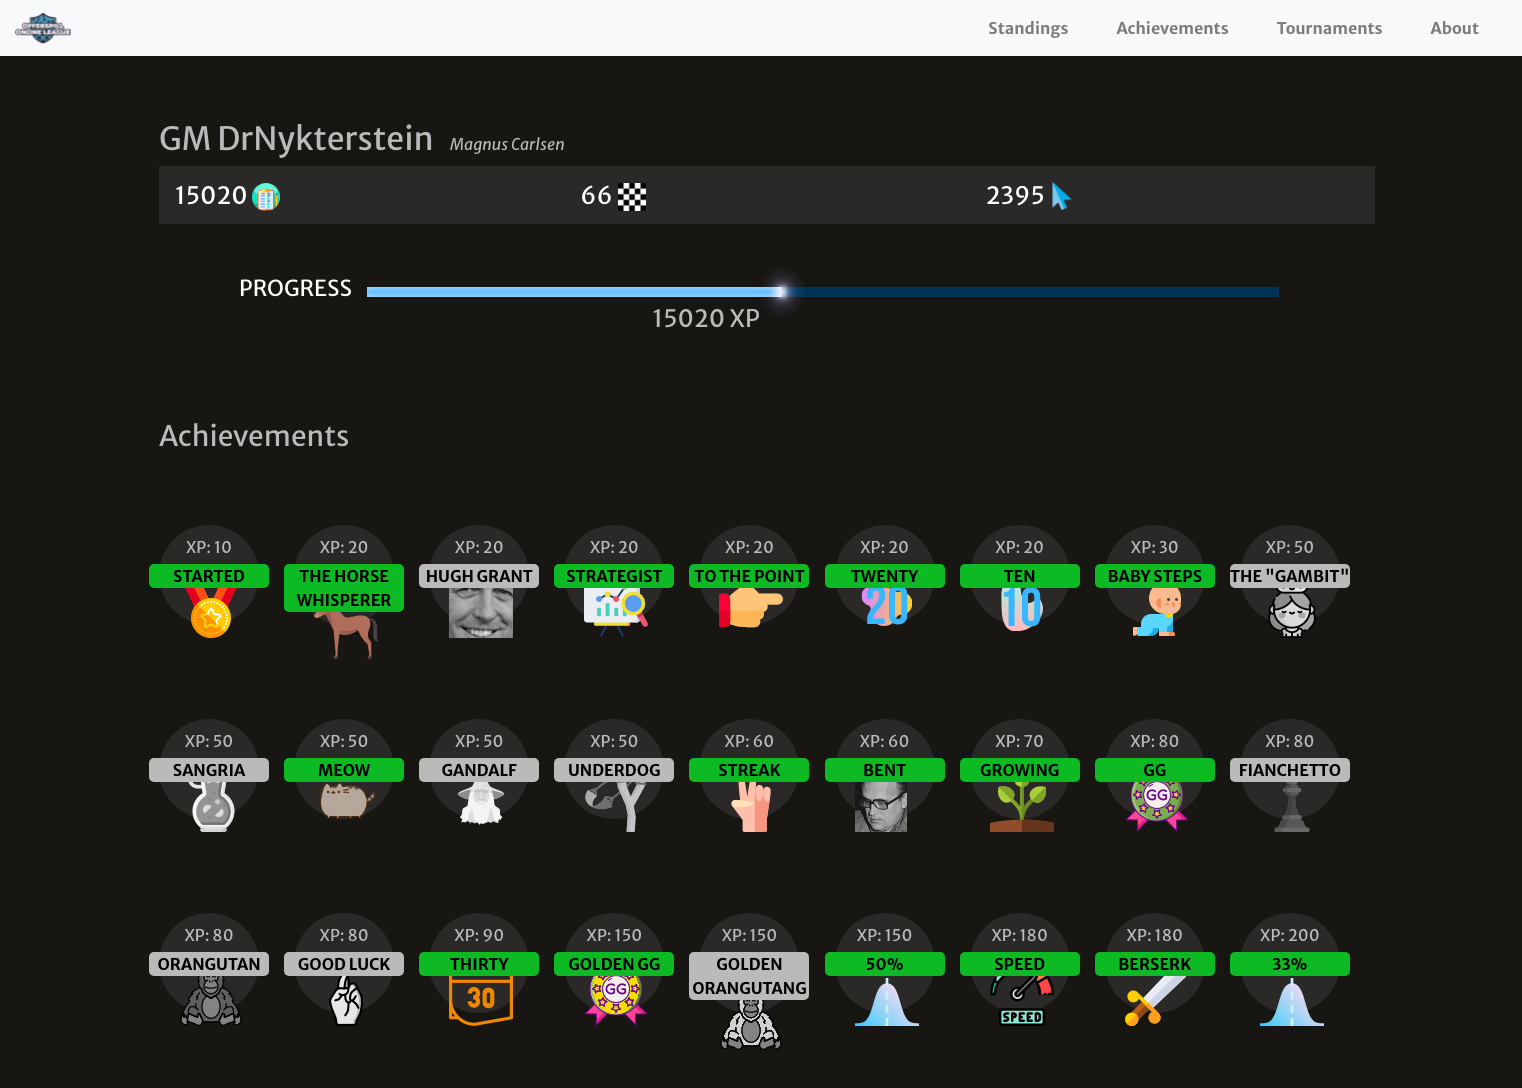Select the Berserk sword icon
Image resolution: width=1522 pixels, height=1088 pixels.
click(x=1155, y=1001)
